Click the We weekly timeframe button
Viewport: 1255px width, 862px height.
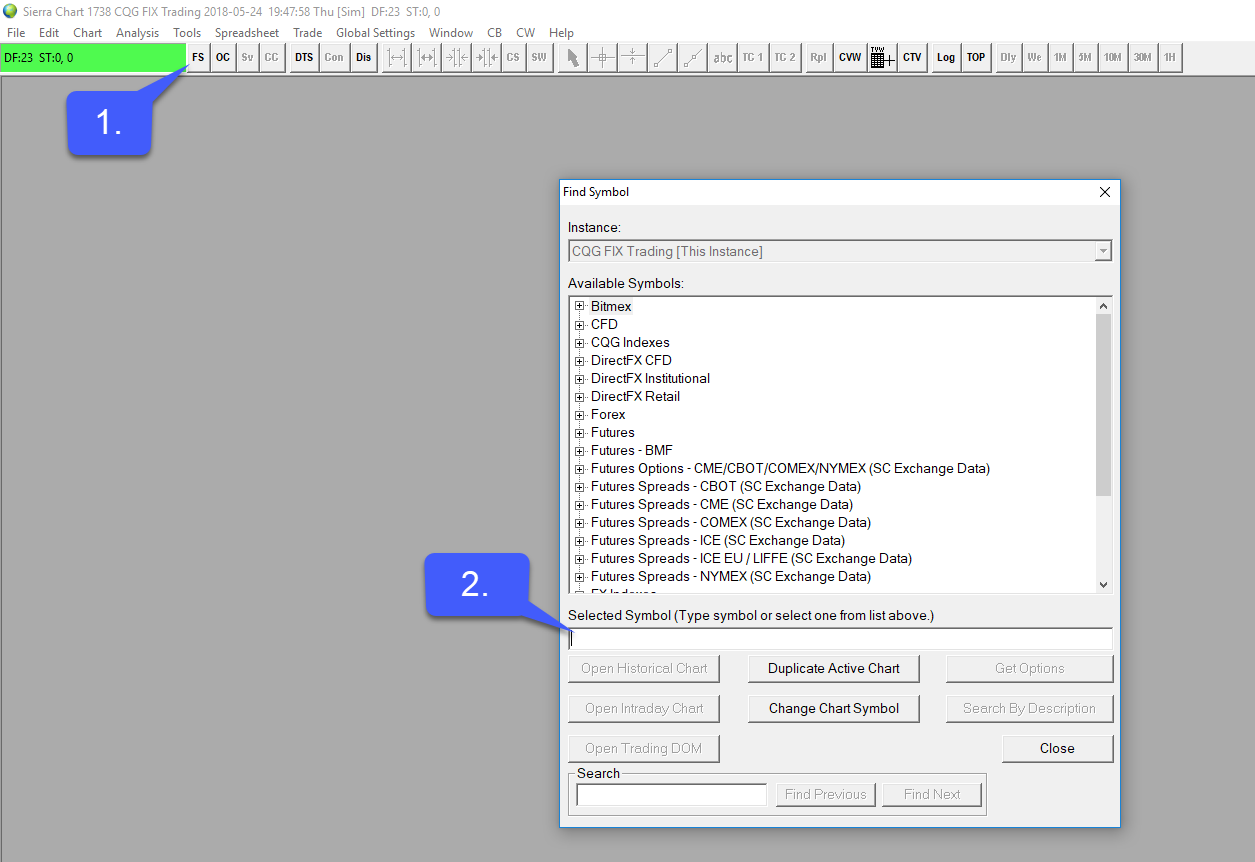pyautogui.click(x=1034, y=58)
